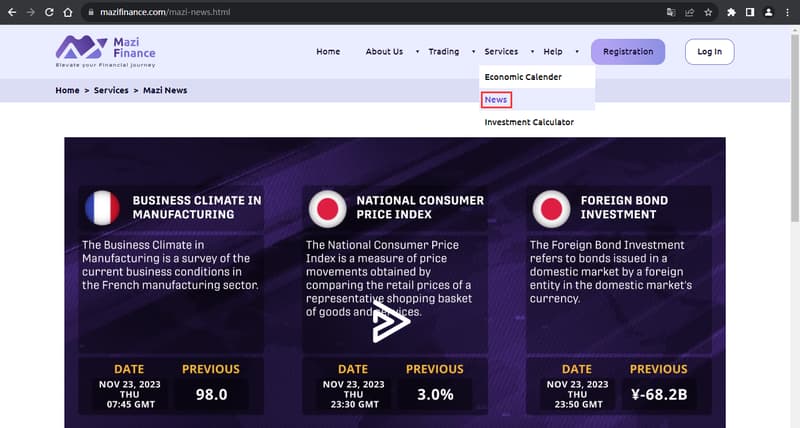Reload the page with the refresh icon

tap(49, 12)
